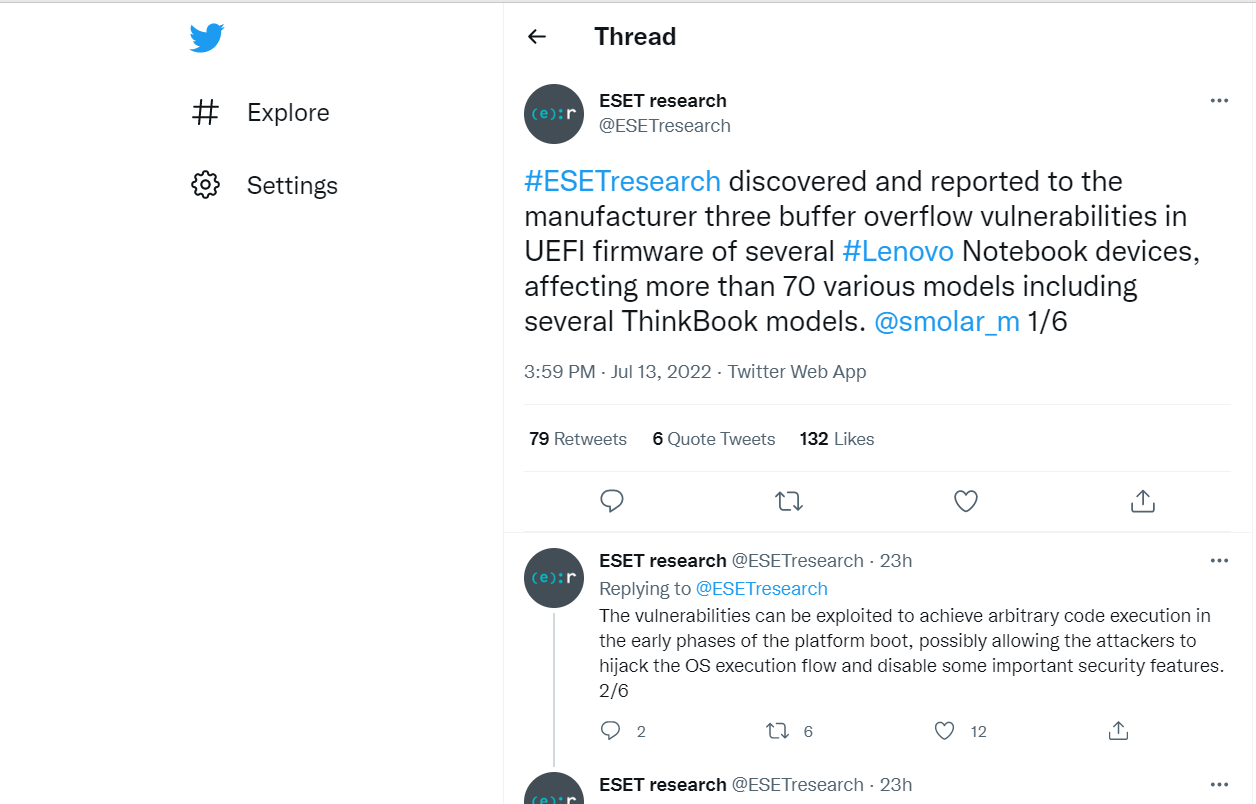This screenshot has width=1256, height=804.
Task: Open the #Lenovo hashtag link
Action: coord(898,251)
